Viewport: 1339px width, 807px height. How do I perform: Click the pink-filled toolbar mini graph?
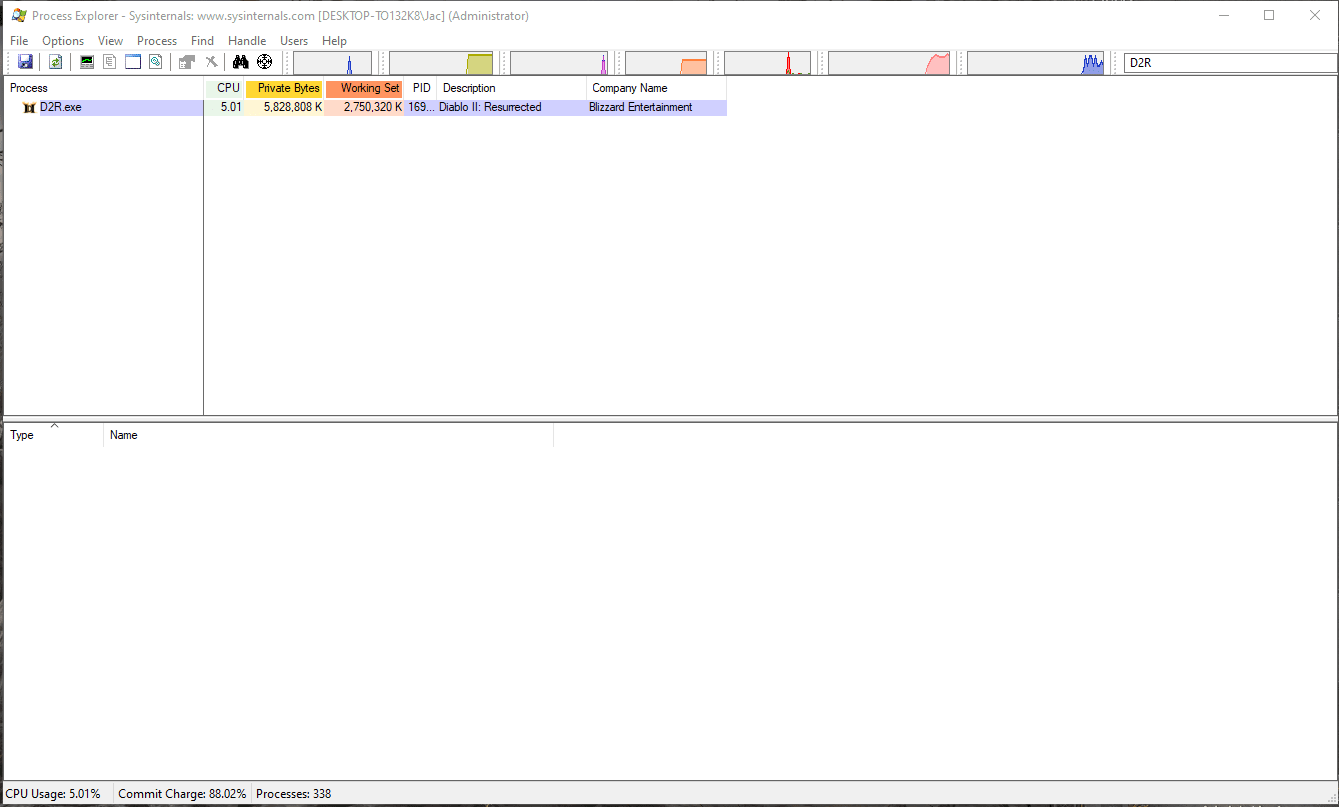pyautogui.click(x=889, y=63)
